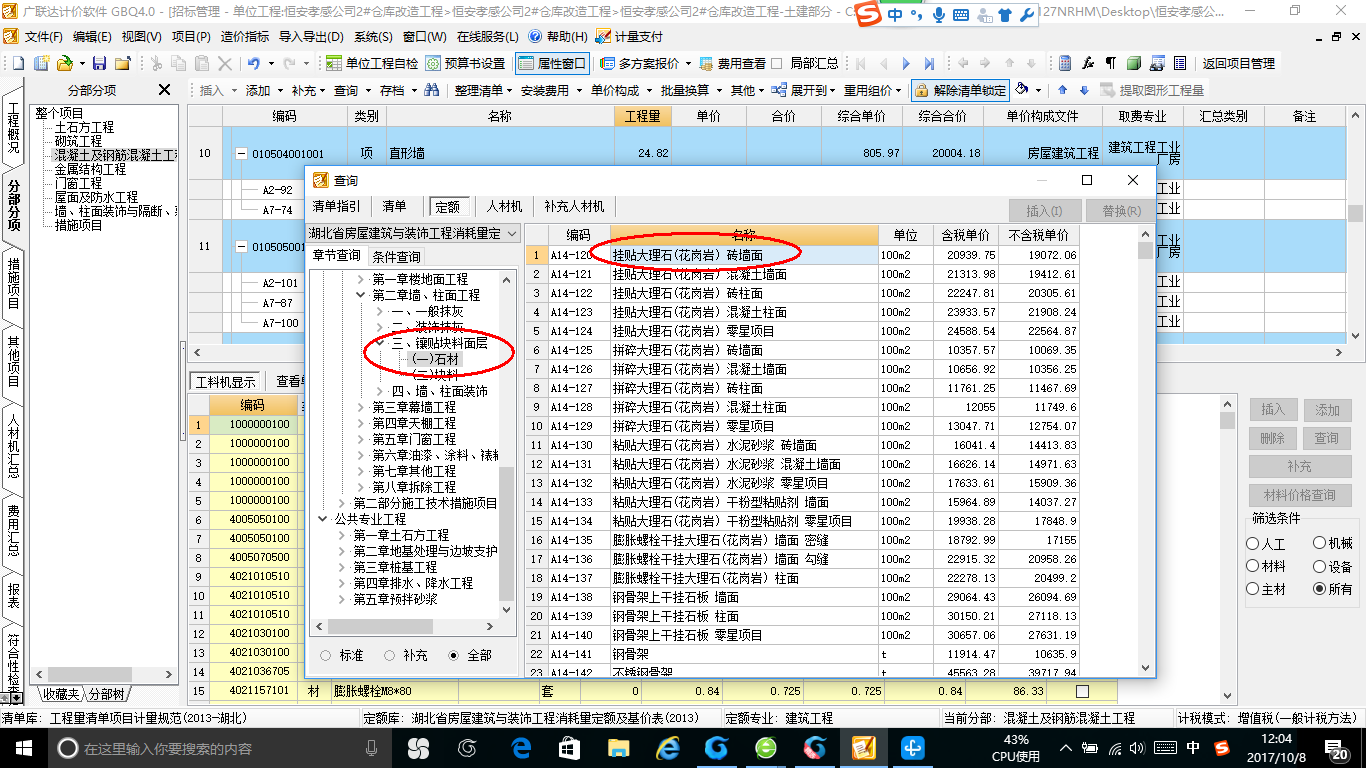
Task: Click the 含税单价 column header
Action: (965, 235)
